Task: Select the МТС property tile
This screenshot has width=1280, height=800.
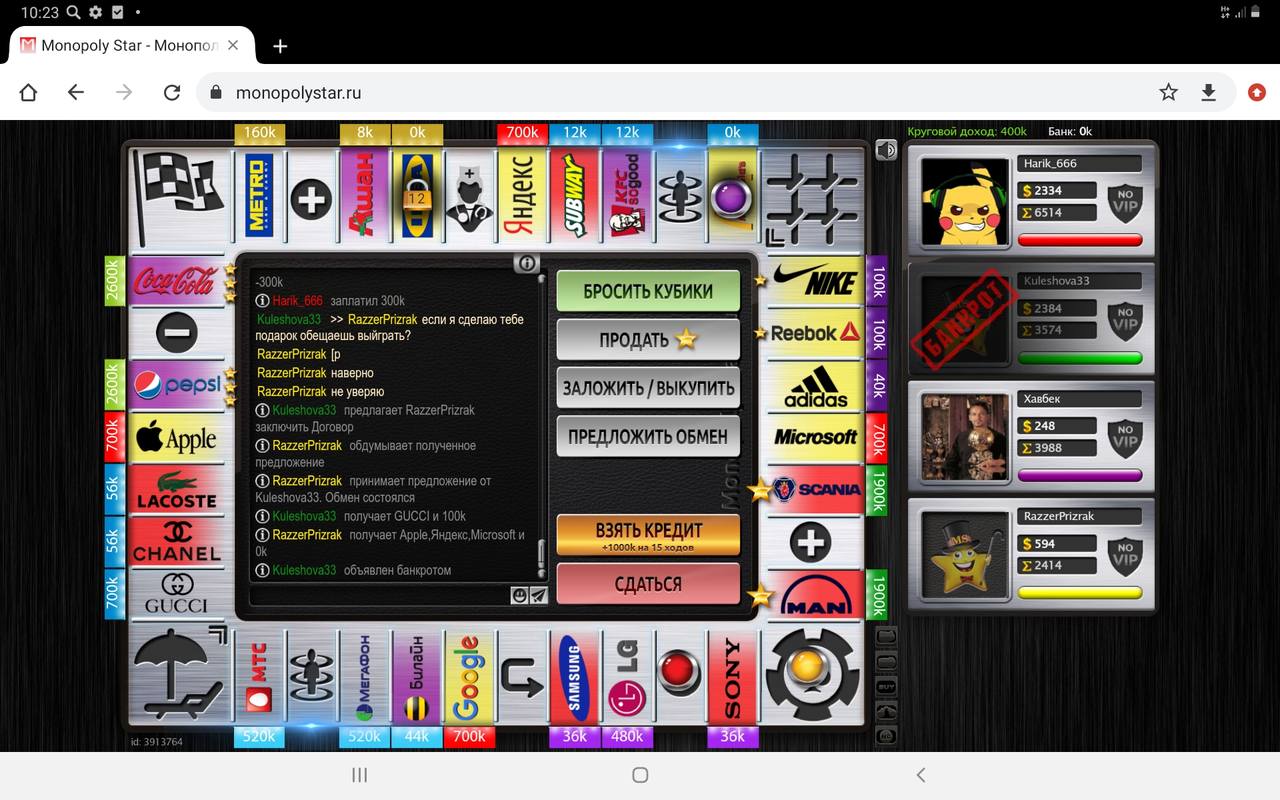Action: point(259,676)
